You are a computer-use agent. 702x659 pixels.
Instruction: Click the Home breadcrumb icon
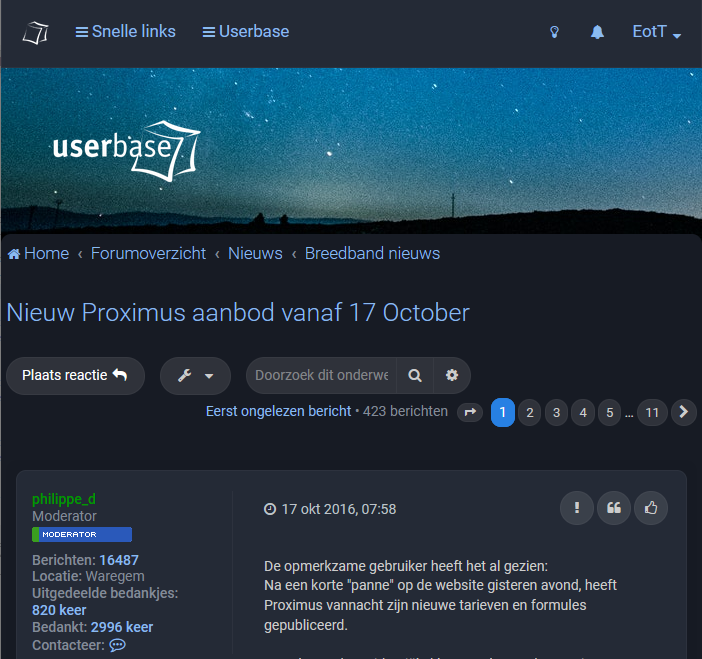(x=14, y=254)
